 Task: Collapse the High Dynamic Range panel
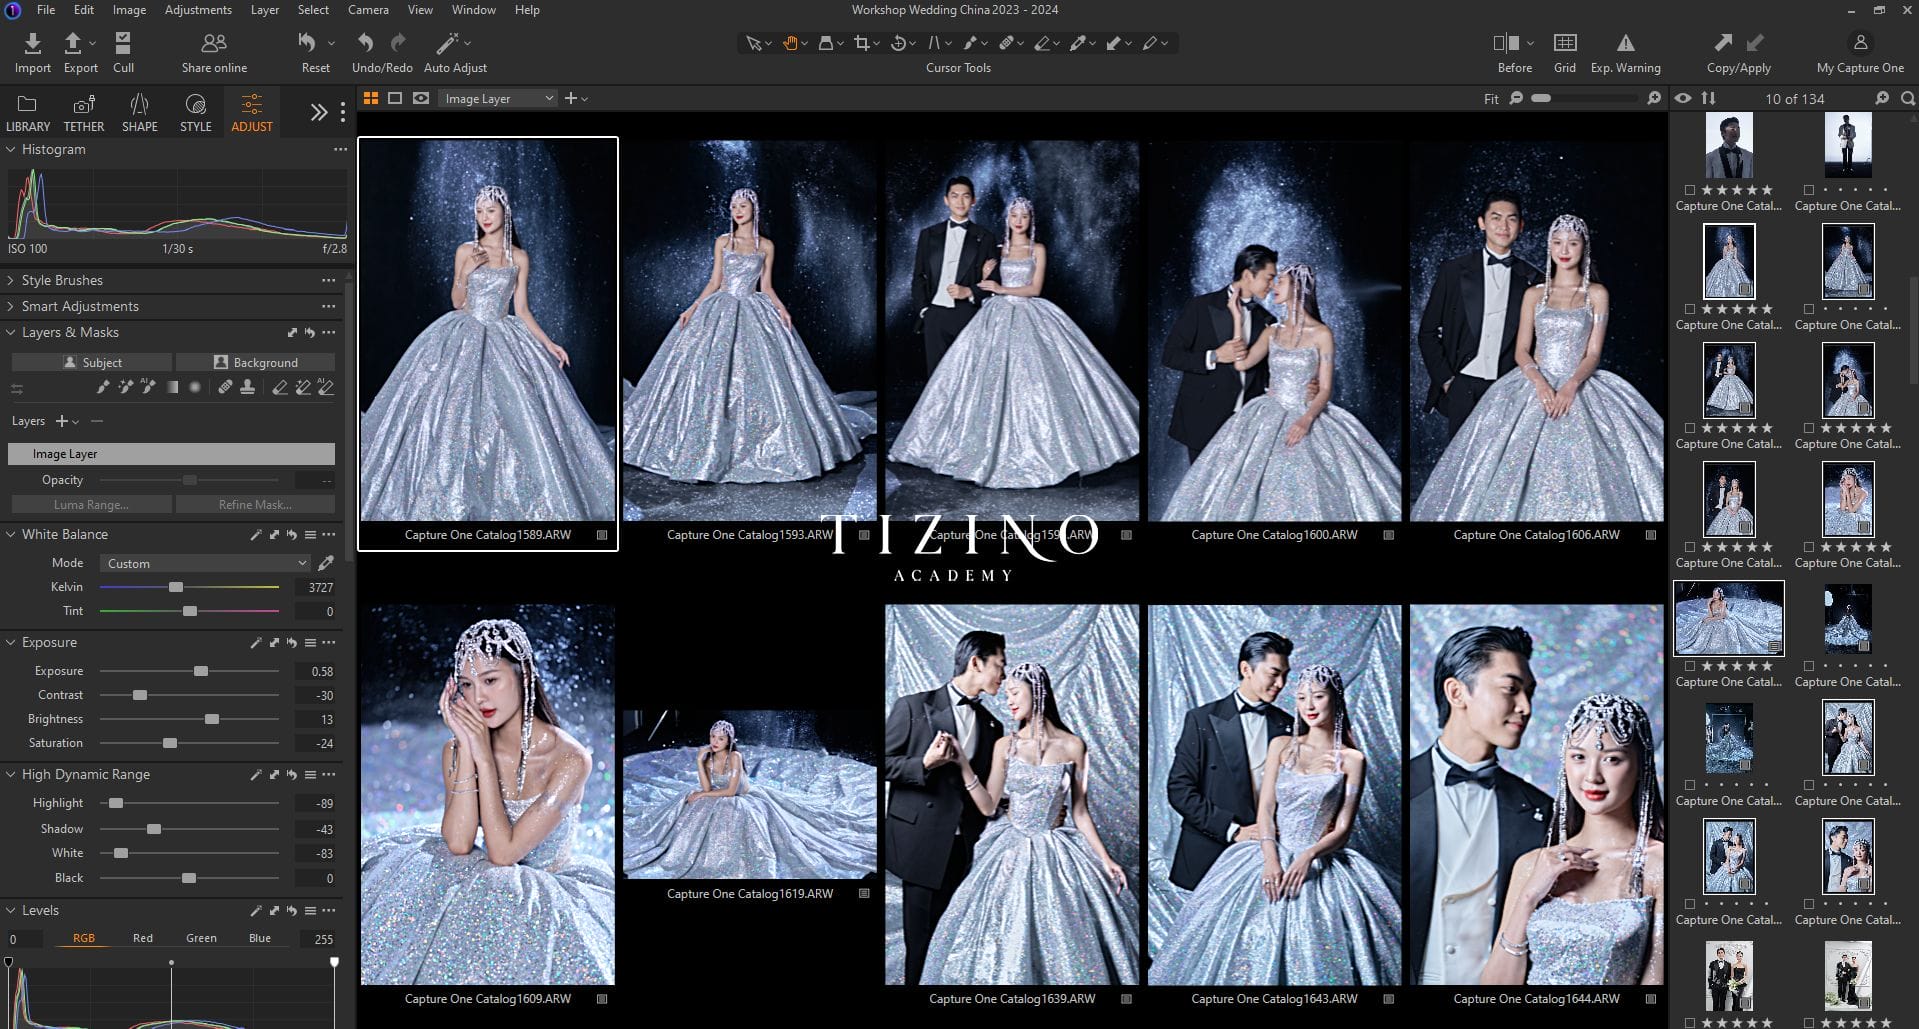[11, 774]
